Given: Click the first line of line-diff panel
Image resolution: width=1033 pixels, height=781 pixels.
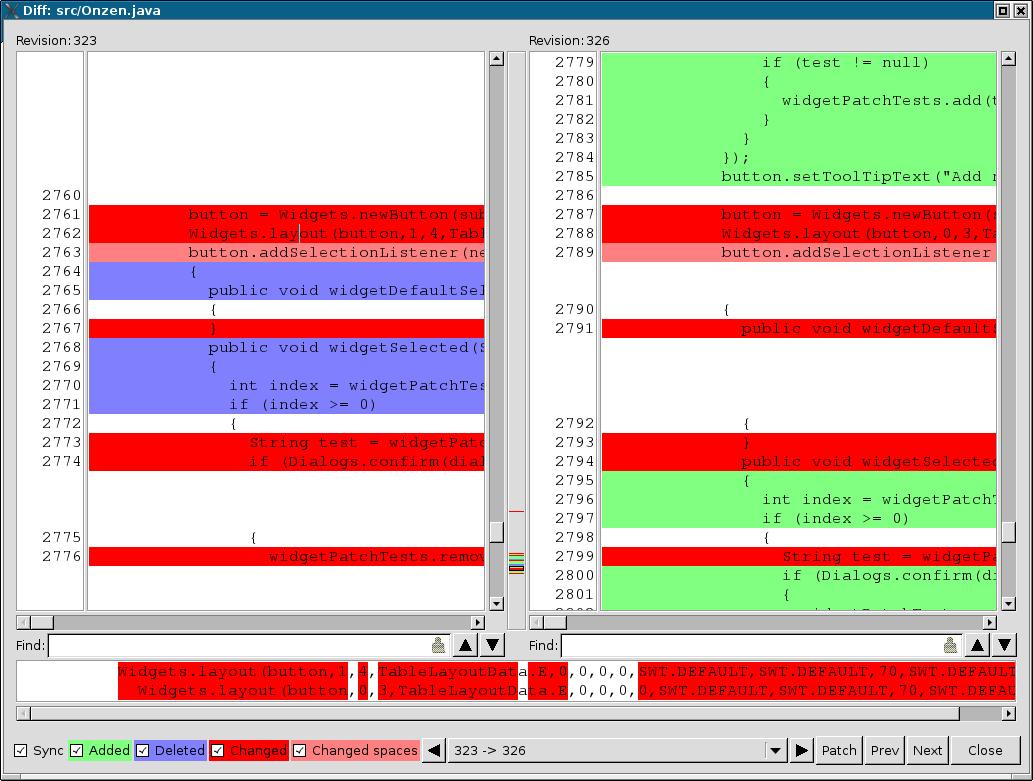Looking at the screenshot, I should pyautogui.click(x=515, y=672).
